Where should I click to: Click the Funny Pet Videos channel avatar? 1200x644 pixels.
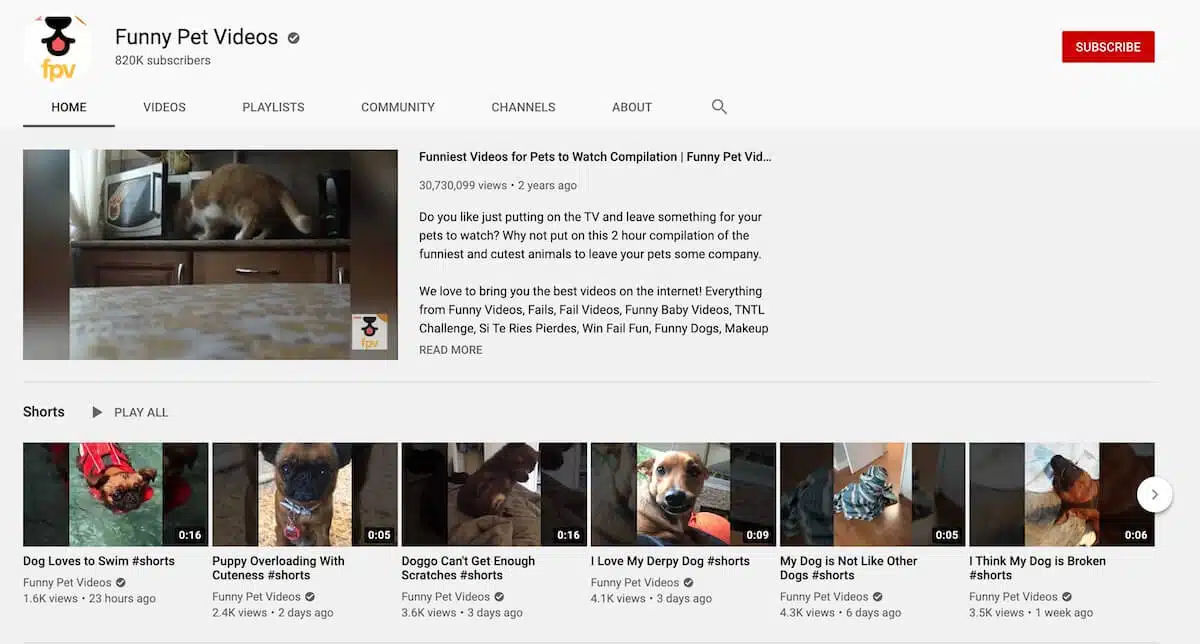[58, 47]
